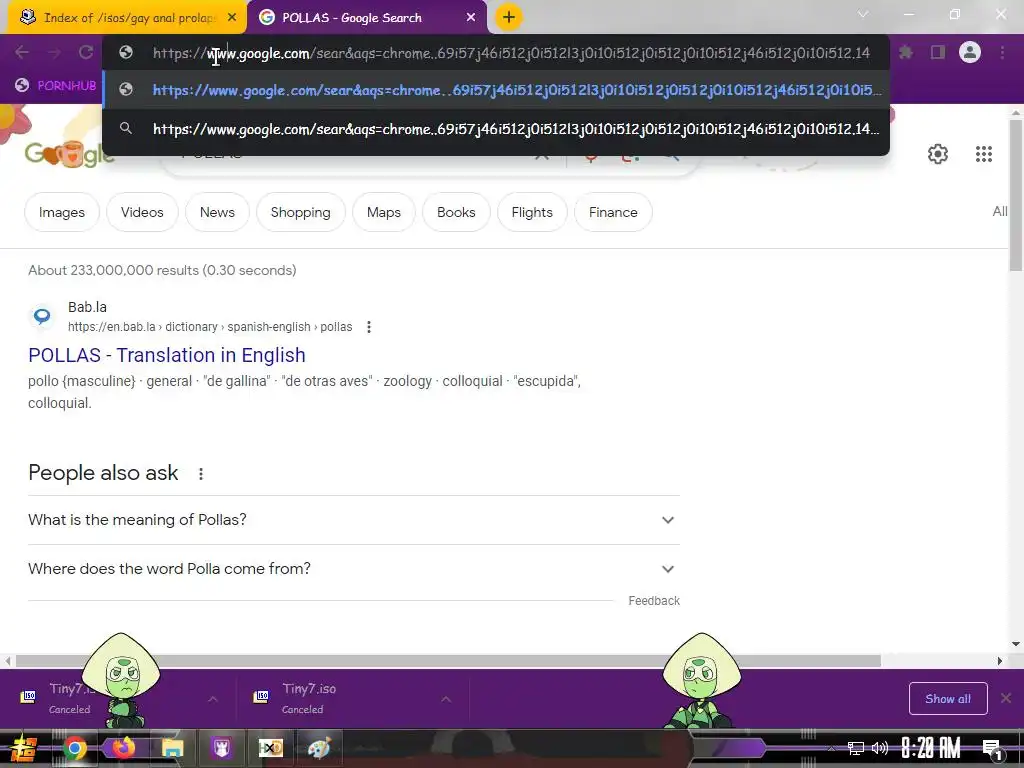Open the Windows Start button

[x=23, y=748]
